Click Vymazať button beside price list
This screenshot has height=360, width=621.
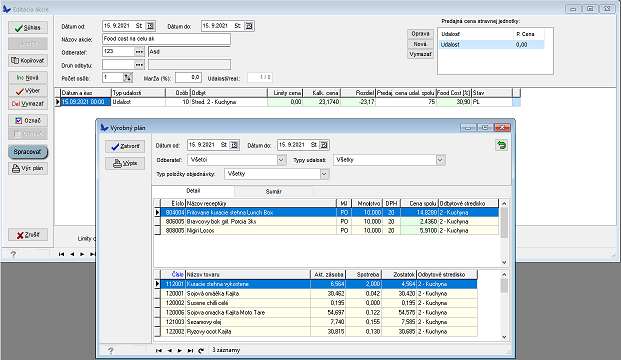[420, 54]
